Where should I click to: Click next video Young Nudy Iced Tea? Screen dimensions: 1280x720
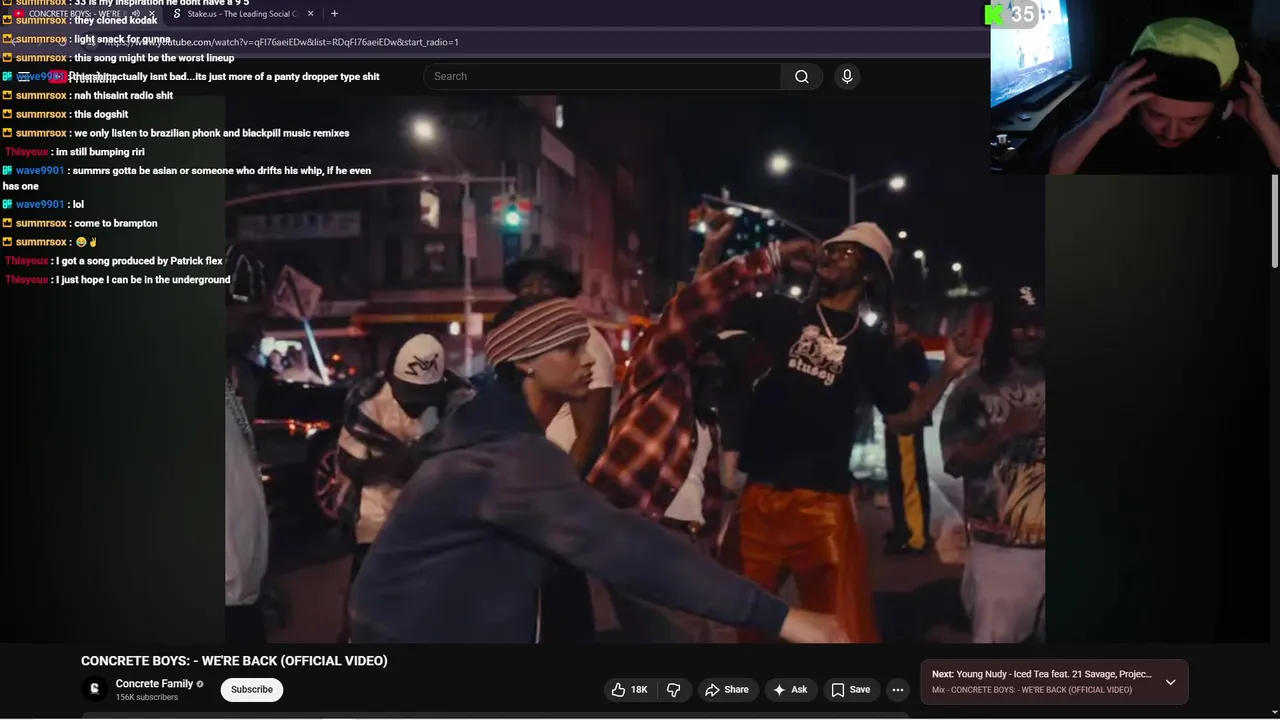pos(1042,674)
